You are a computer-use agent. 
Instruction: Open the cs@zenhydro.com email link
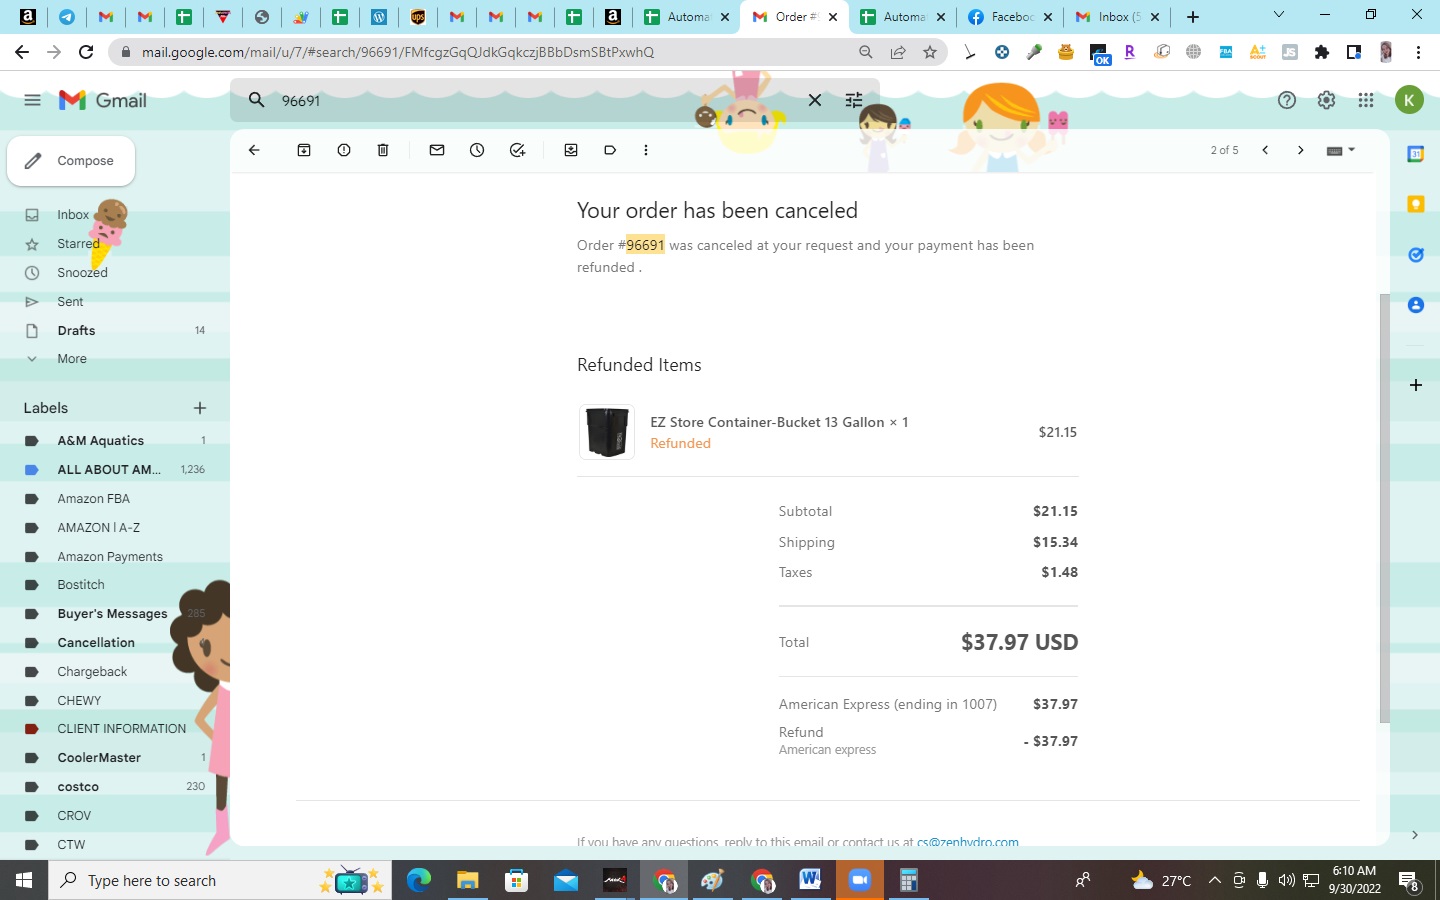click(x=968, y=842)
